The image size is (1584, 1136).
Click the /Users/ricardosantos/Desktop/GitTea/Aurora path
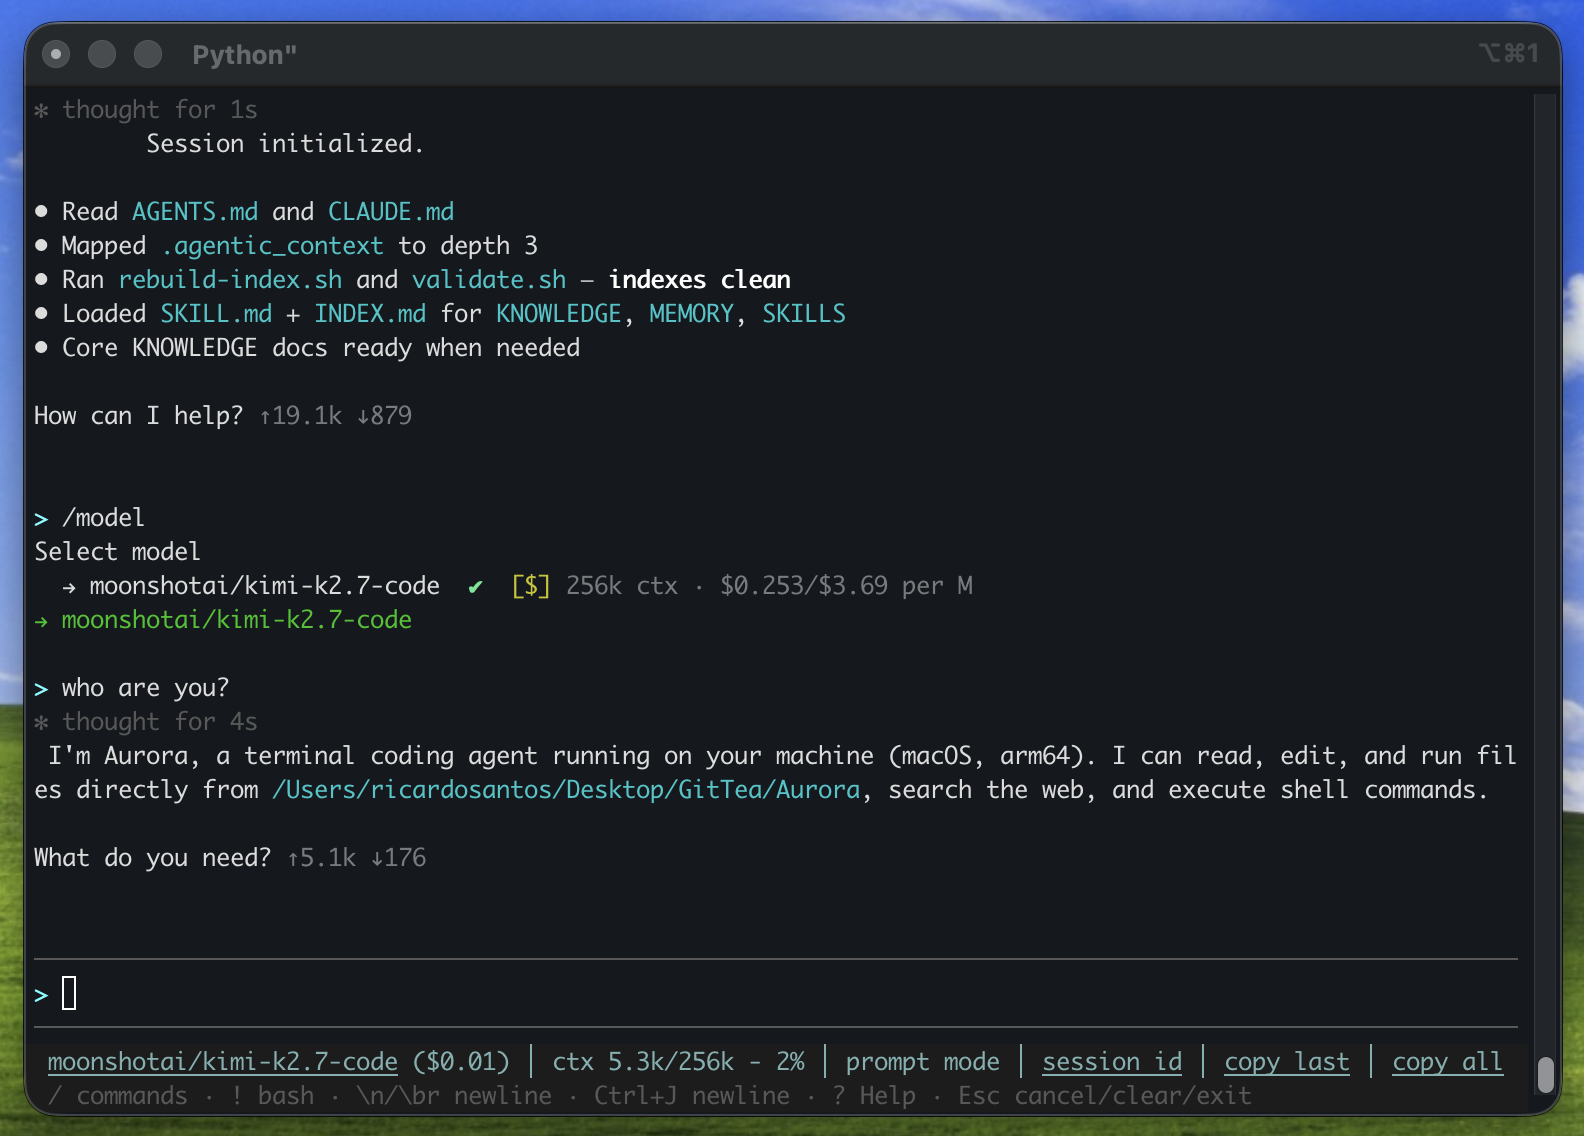click(566, 790)
